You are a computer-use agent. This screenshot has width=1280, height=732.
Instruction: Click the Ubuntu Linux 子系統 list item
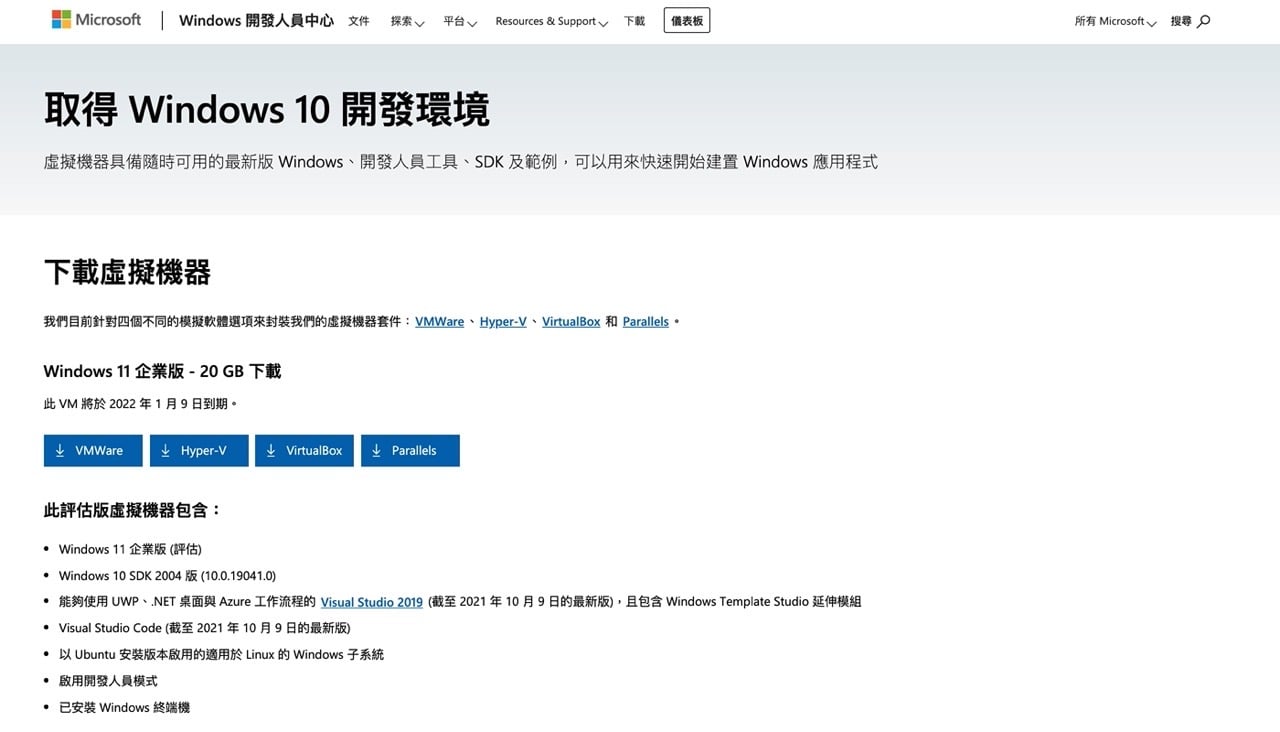[x=221, y=654]
